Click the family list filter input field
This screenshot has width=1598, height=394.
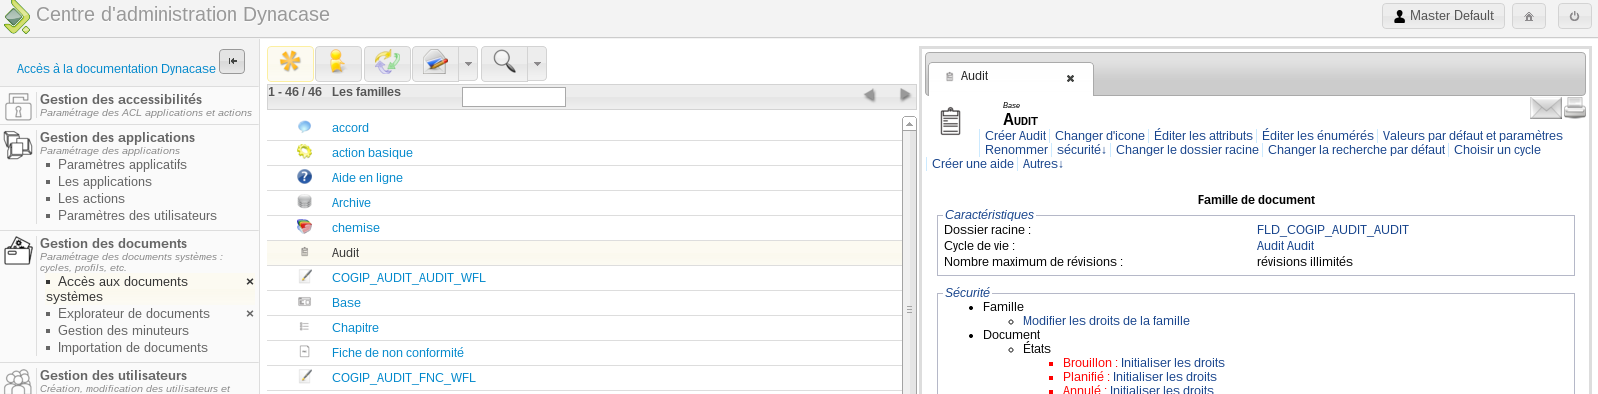point(514,97)
